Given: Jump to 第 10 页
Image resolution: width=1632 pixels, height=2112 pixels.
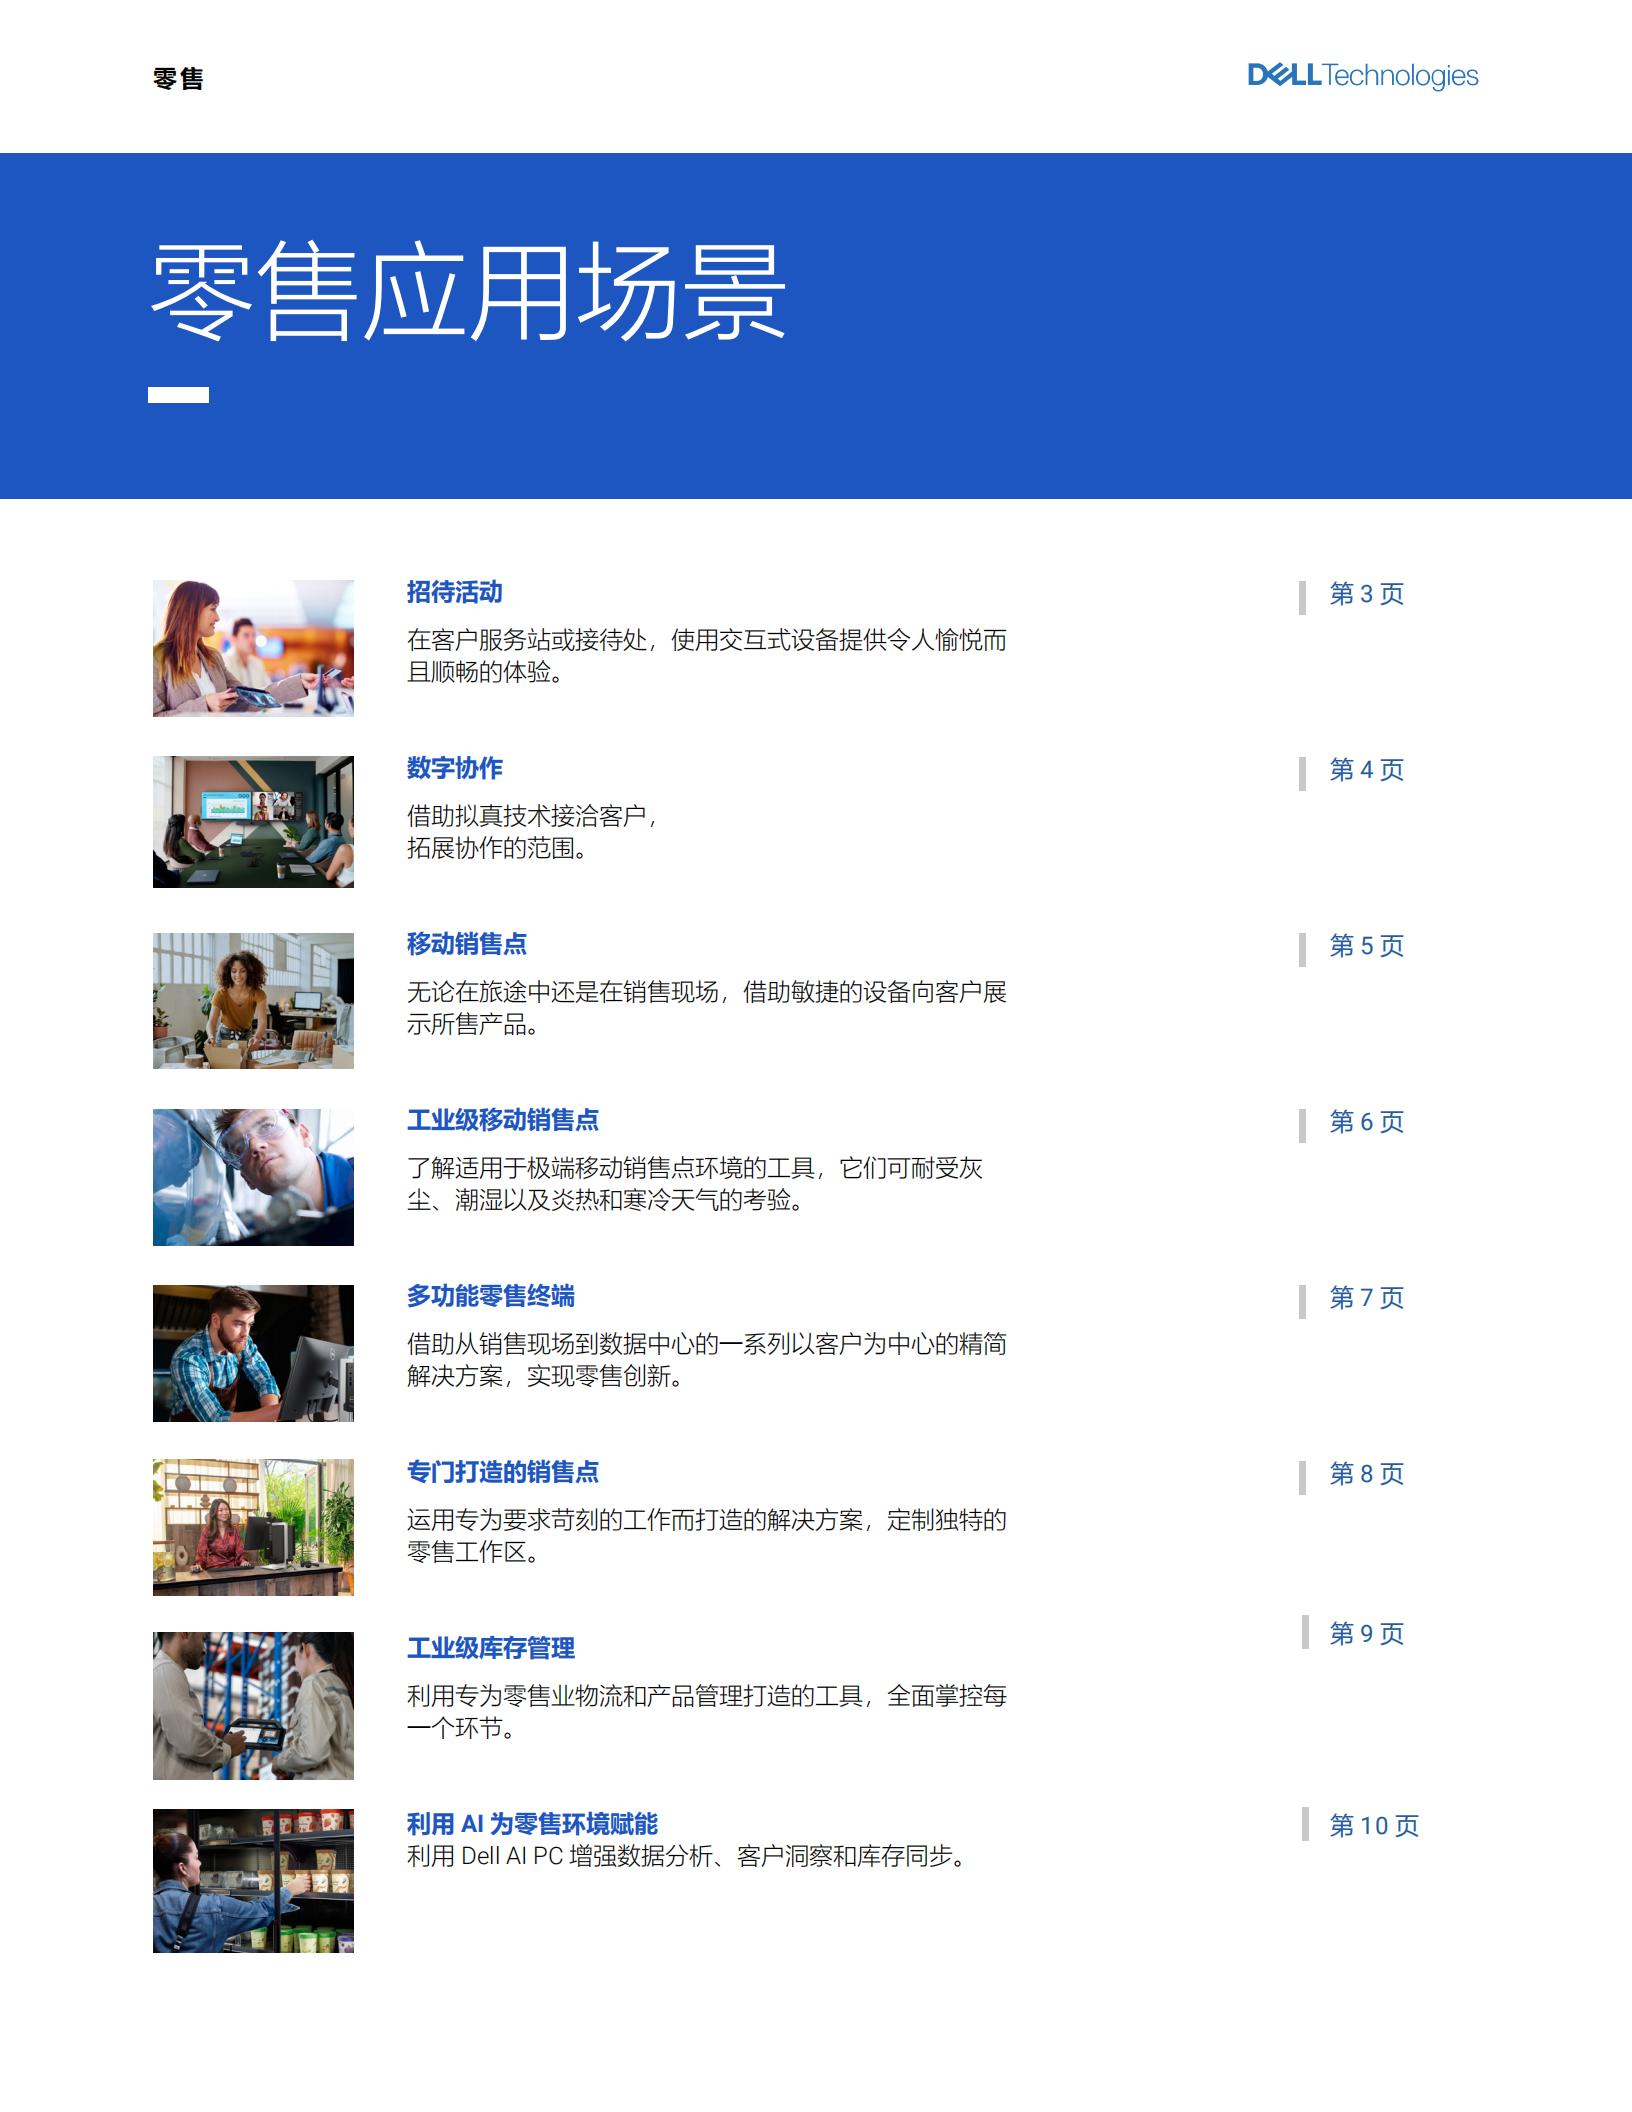Looking at the screenshot, I should (1374, 1826).
